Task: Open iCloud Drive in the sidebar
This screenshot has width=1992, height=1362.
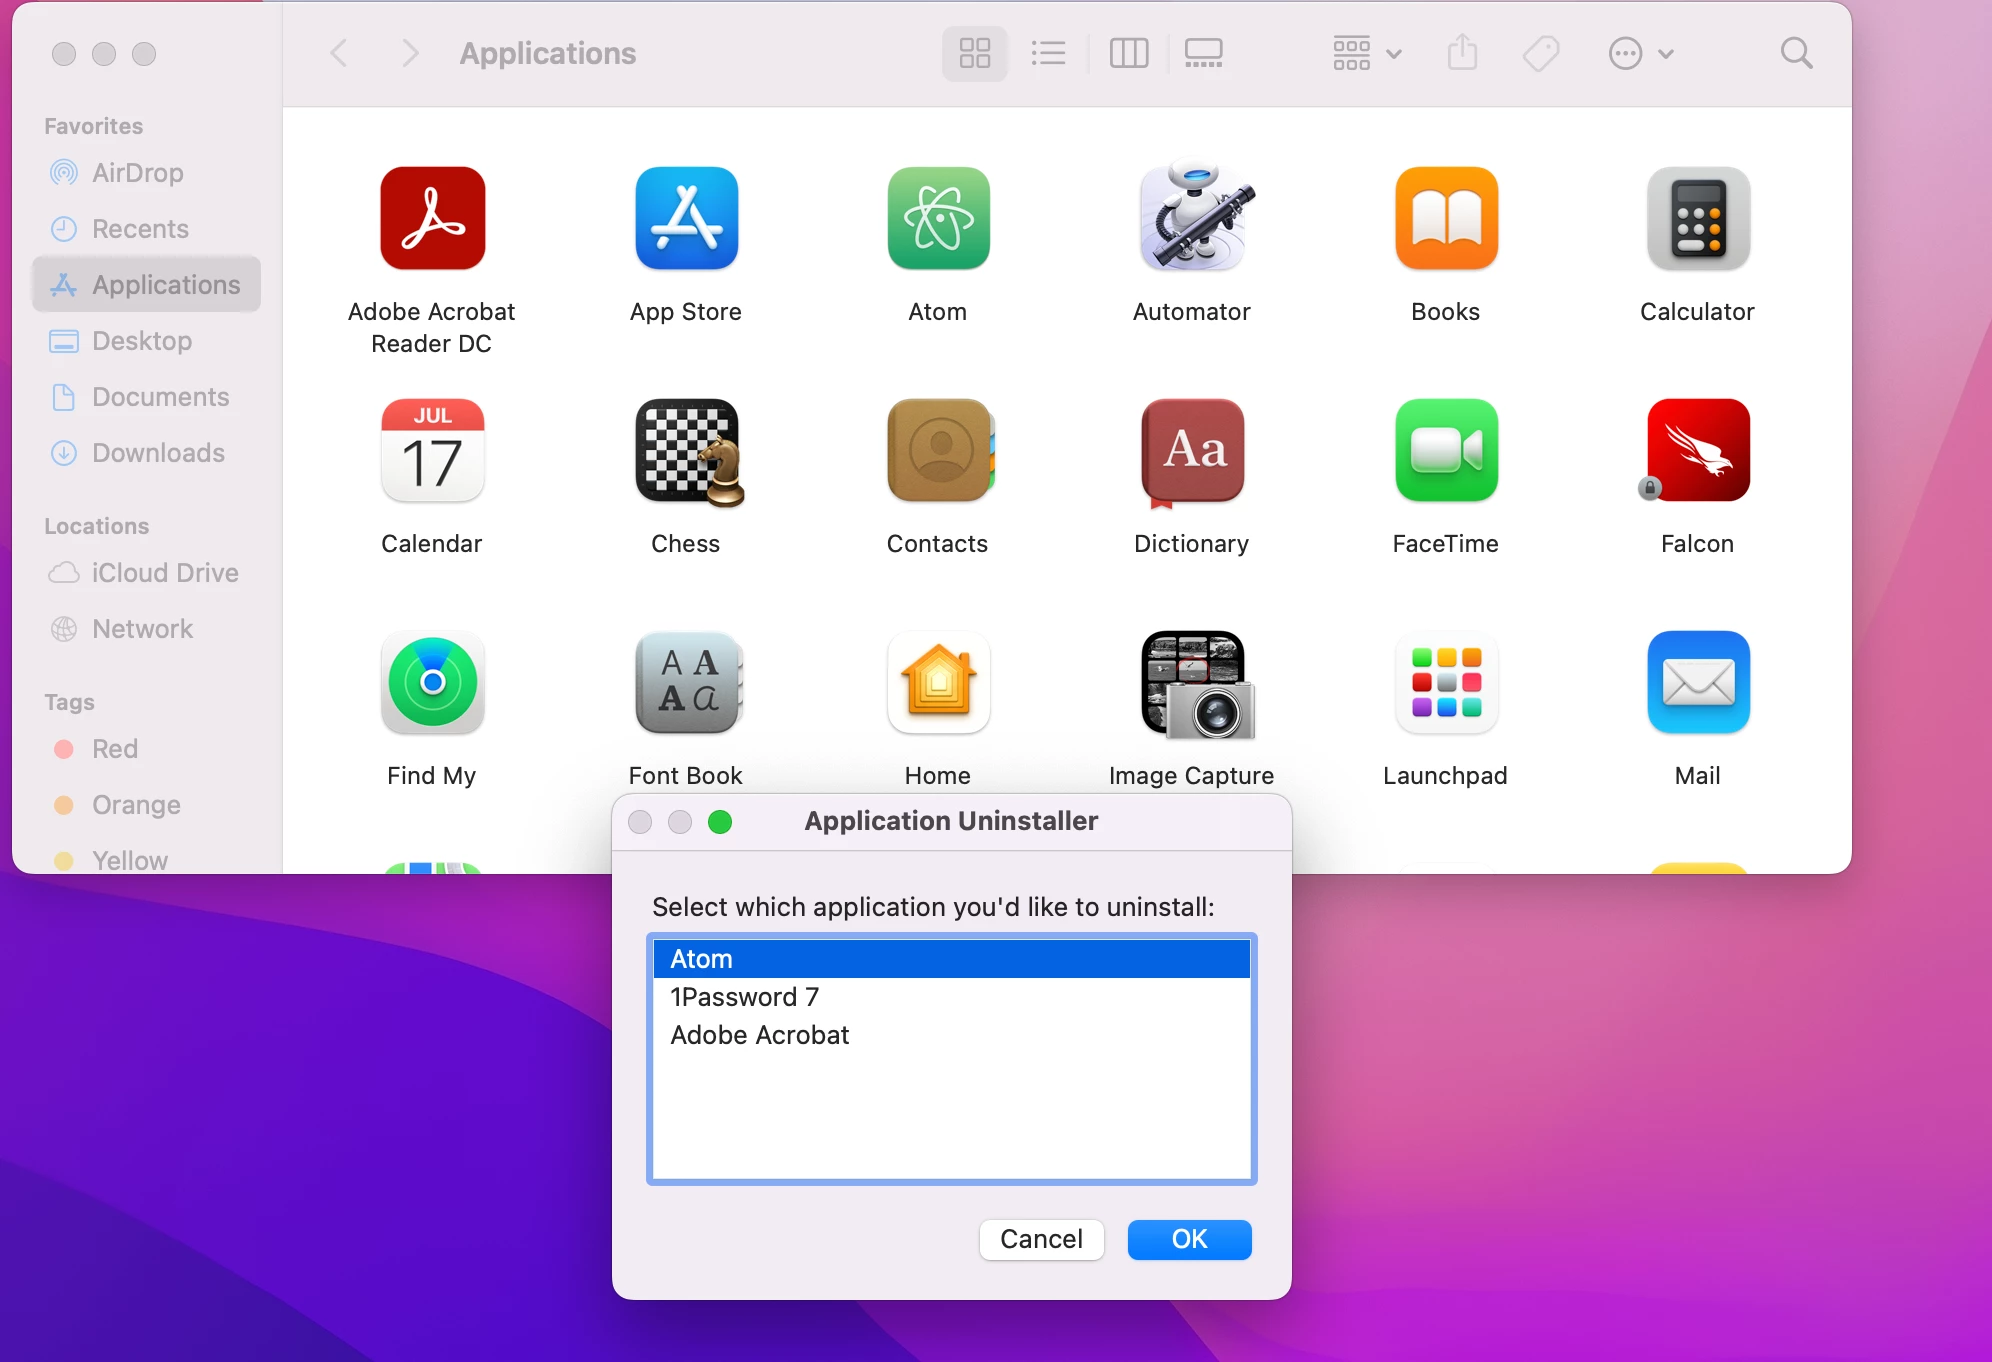Action: 146,573
